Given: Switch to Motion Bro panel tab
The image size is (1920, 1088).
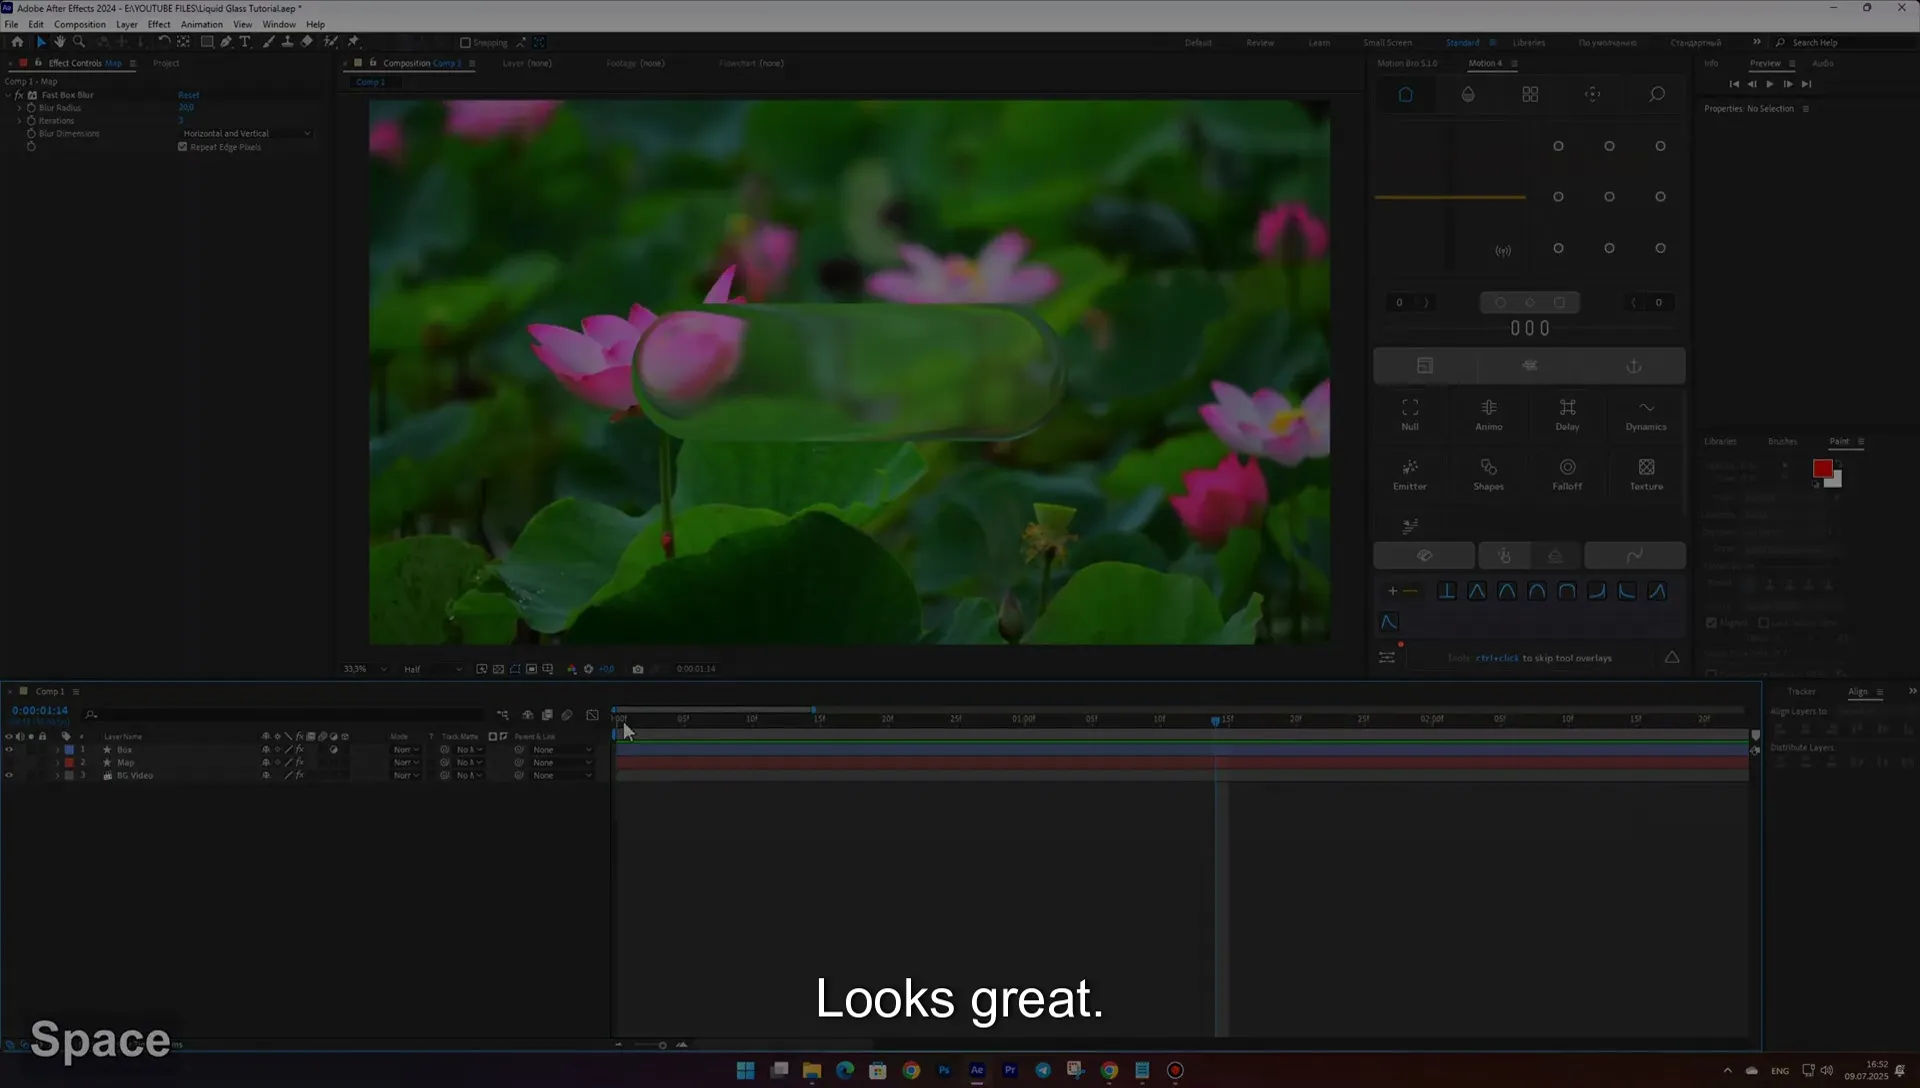Looking at the screenshot, I should pyautogui.click(x=1407, y=63).
